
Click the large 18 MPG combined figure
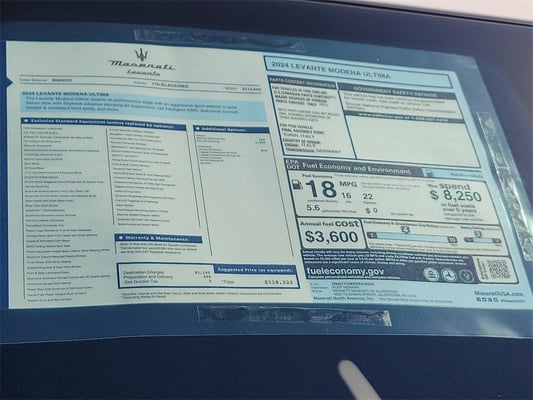[x=321, y=189]
